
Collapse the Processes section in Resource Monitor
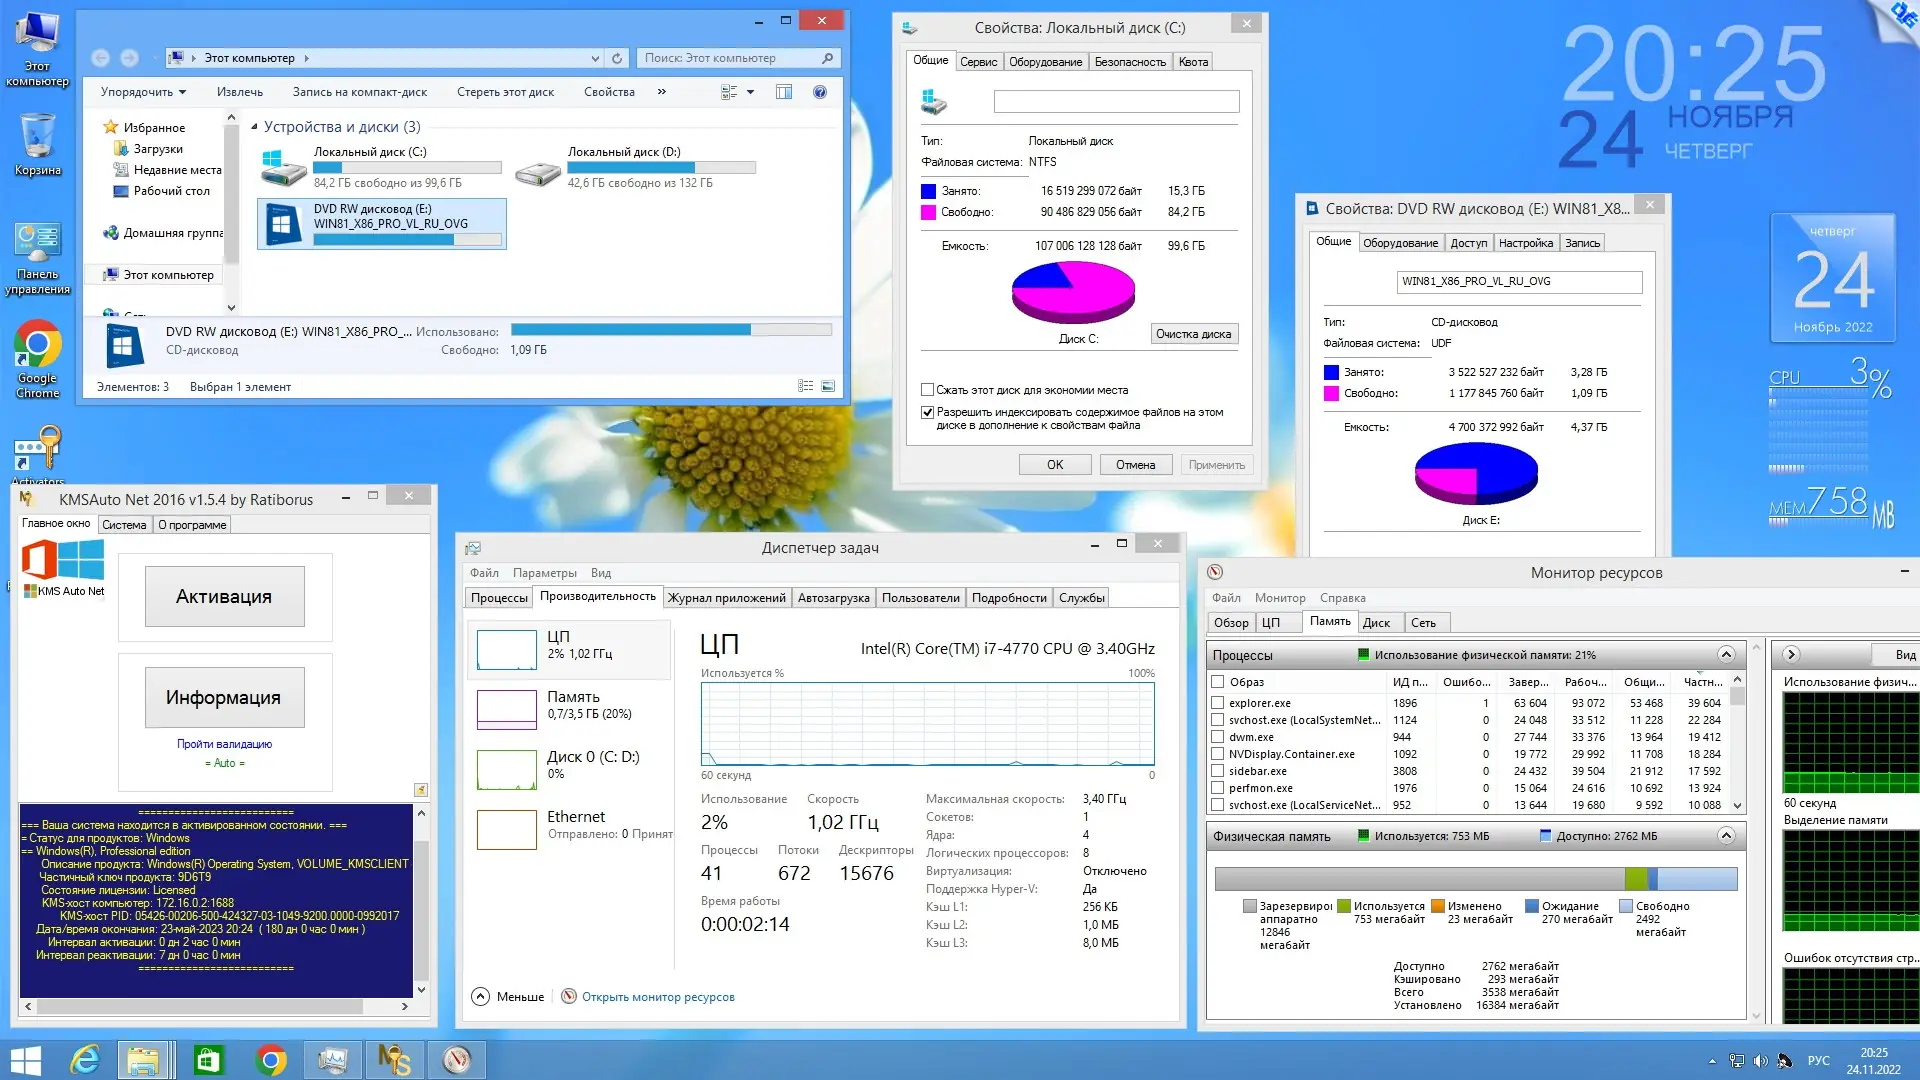coord(1726,654)
